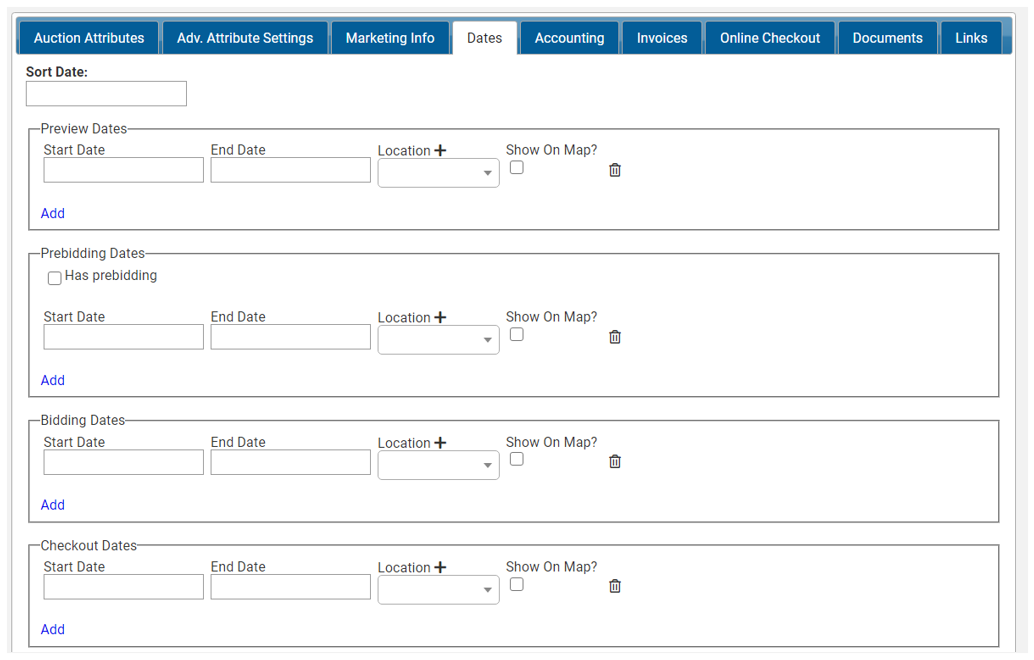
Task: Click the add Location plus icon under Preview Dates
Action: pyautogui.click(x=441, y=149)
